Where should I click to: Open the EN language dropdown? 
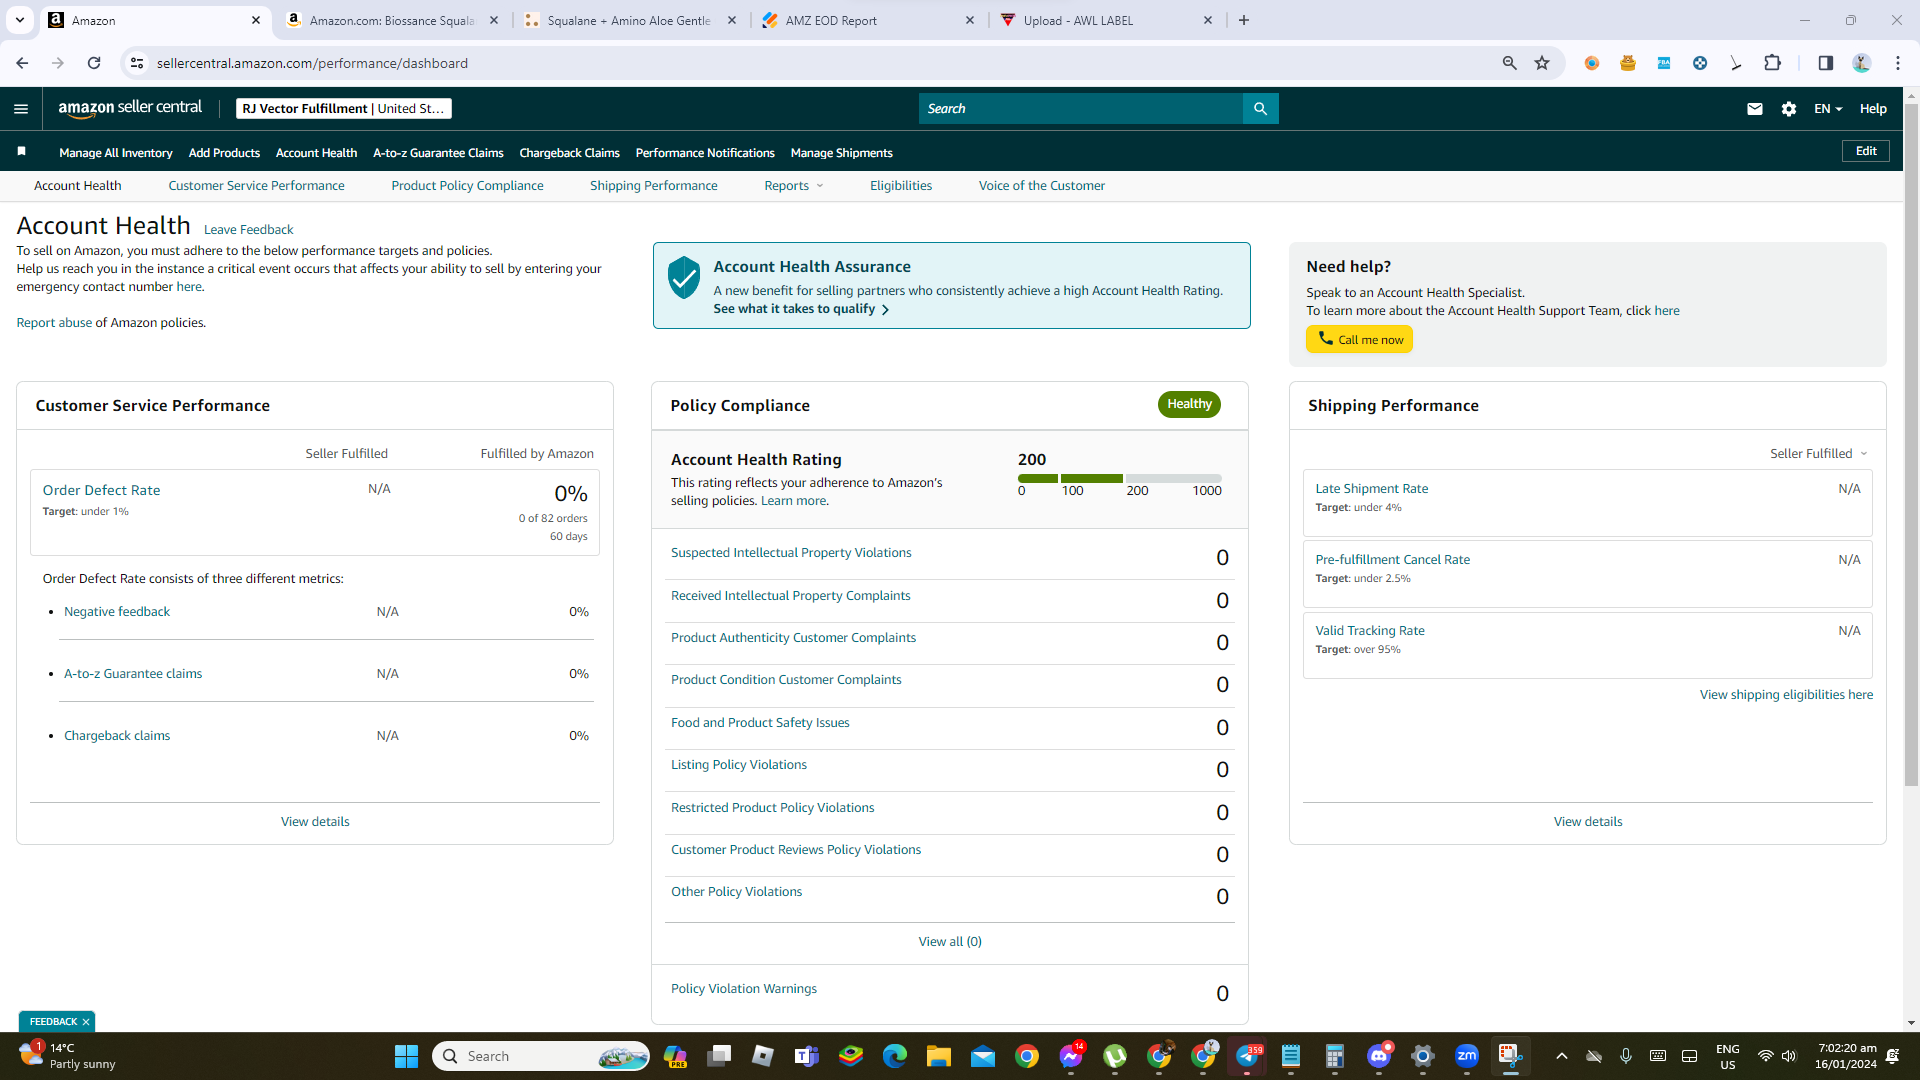pyautogui.click(x=1828, y=109)
